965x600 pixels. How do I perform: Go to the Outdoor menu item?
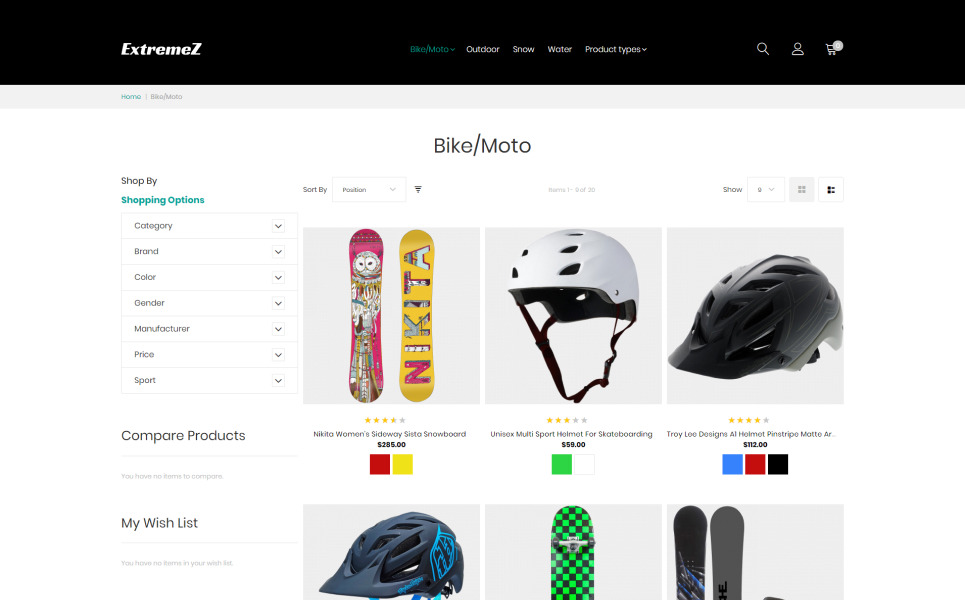coord(482,49)
